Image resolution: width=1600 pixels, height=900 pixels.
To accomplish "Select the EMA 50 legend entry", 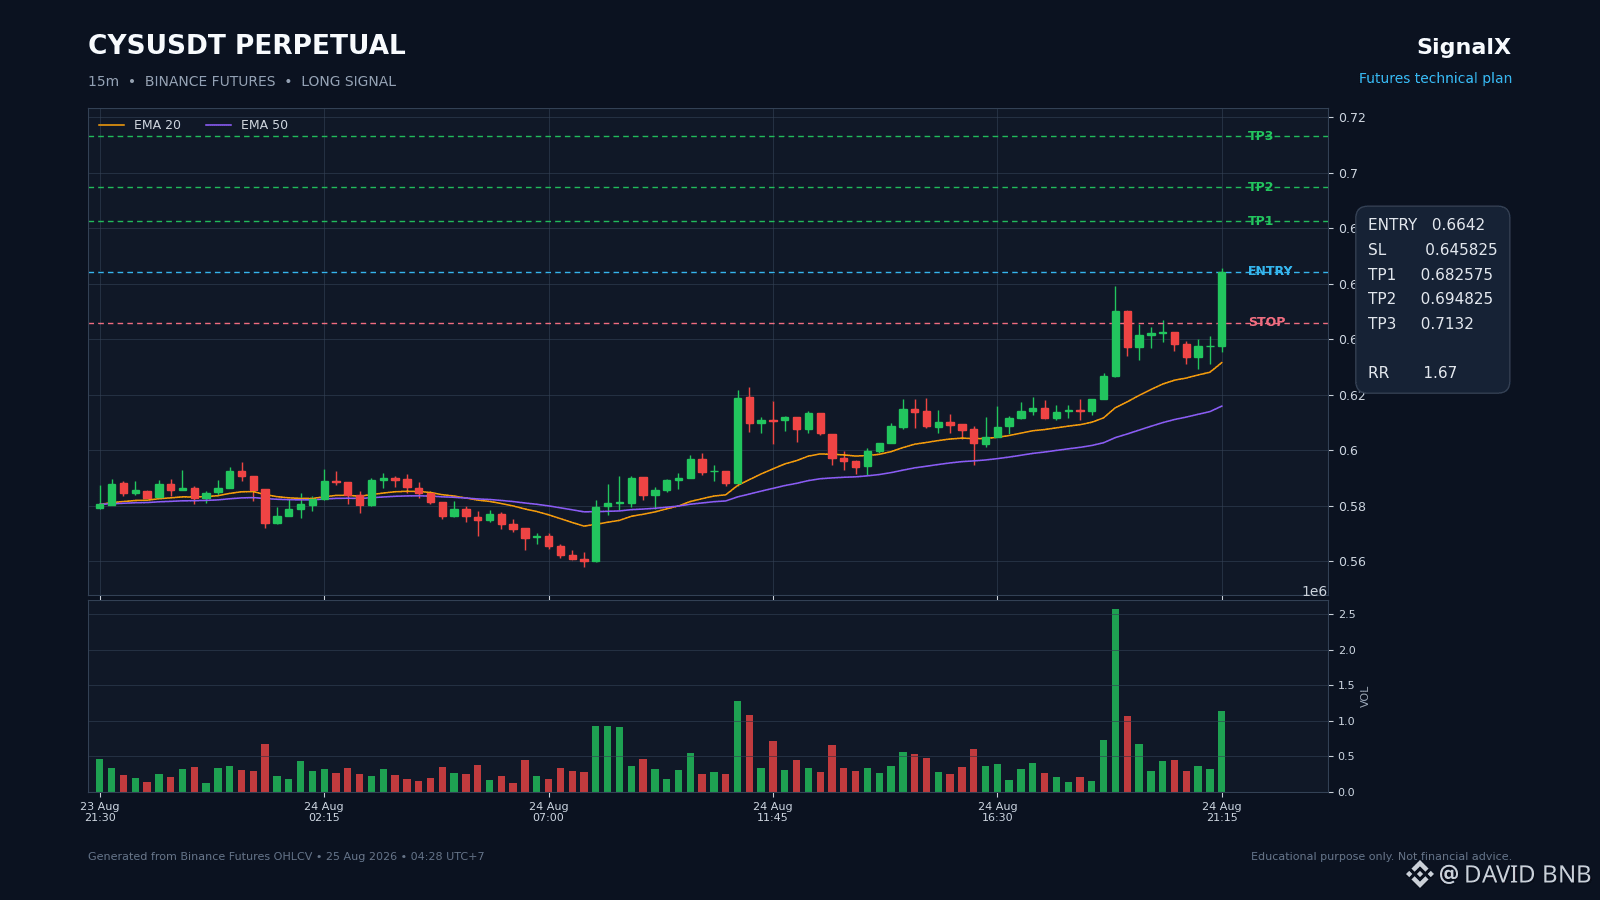I will pyautogui.click(x=247, y=125).
